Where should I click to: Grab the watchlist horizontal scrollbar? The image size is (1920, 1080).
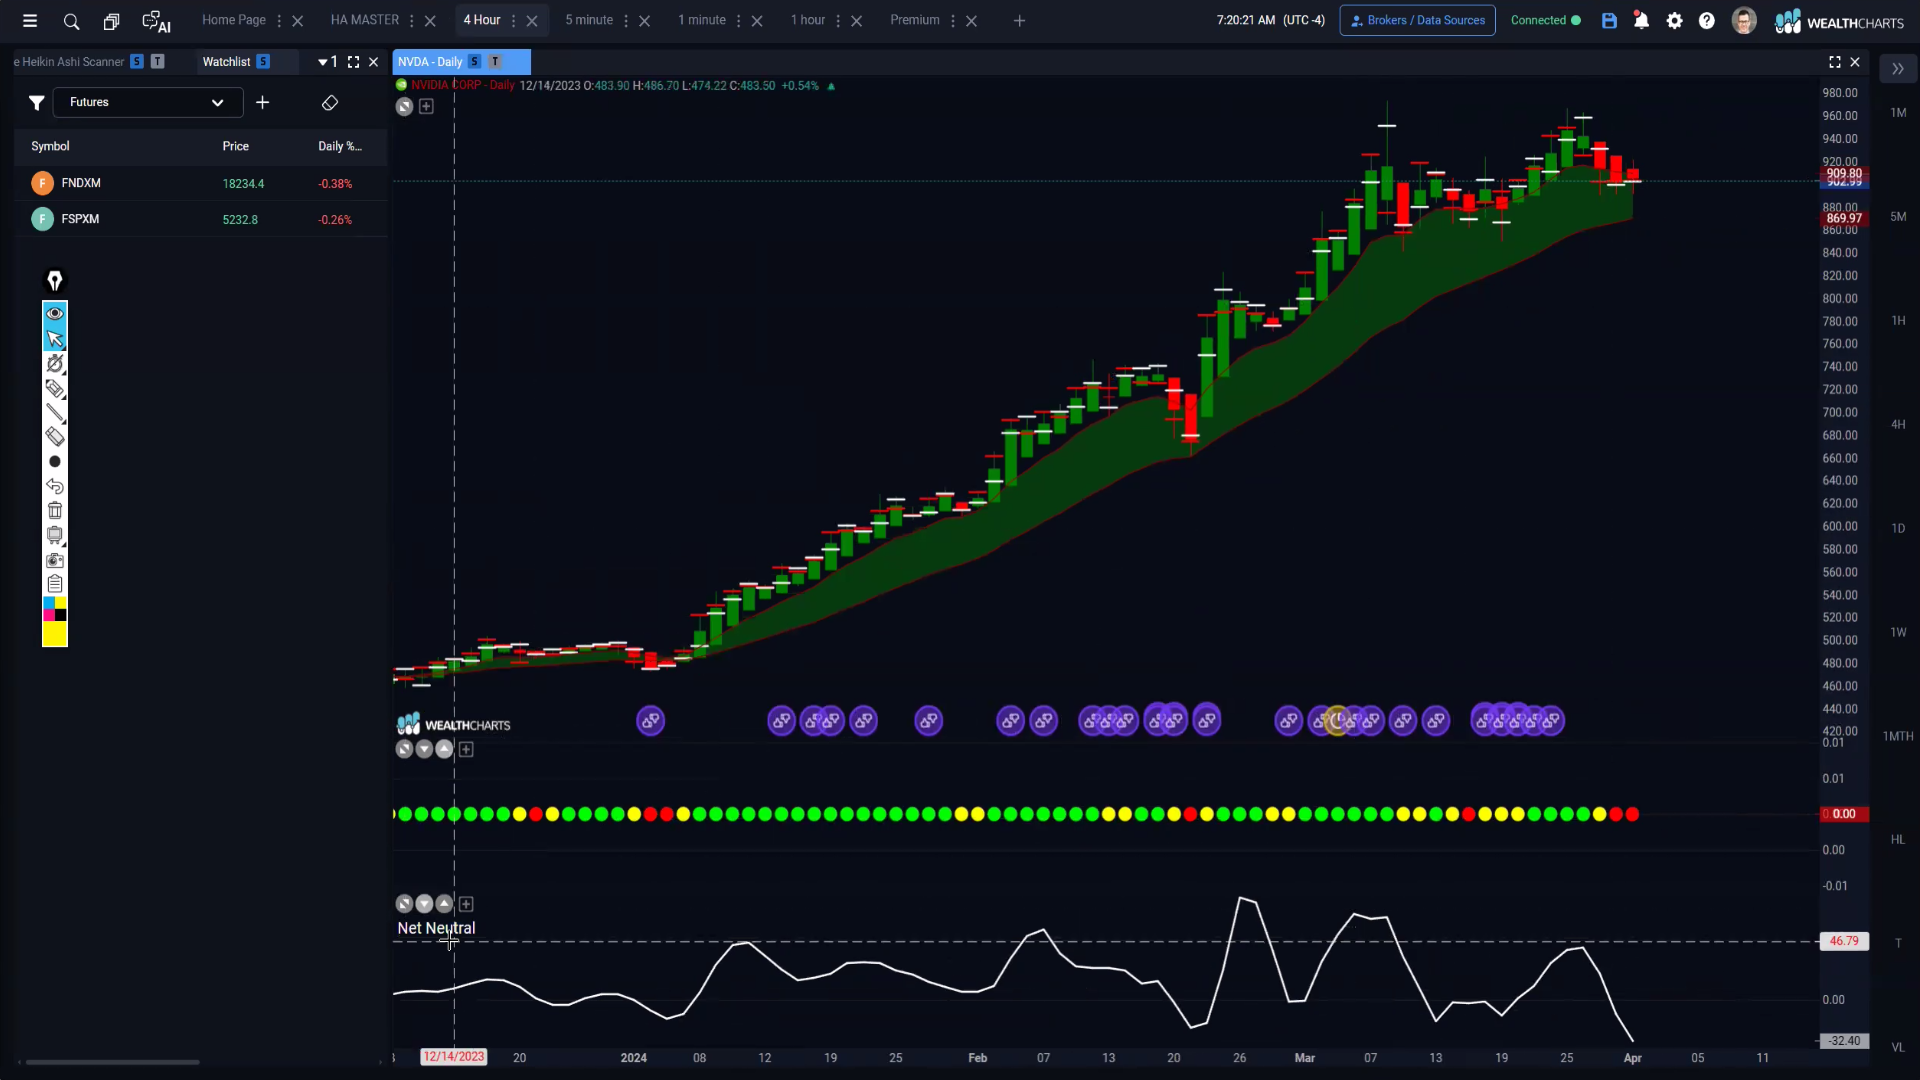(x=112, y=1062)
